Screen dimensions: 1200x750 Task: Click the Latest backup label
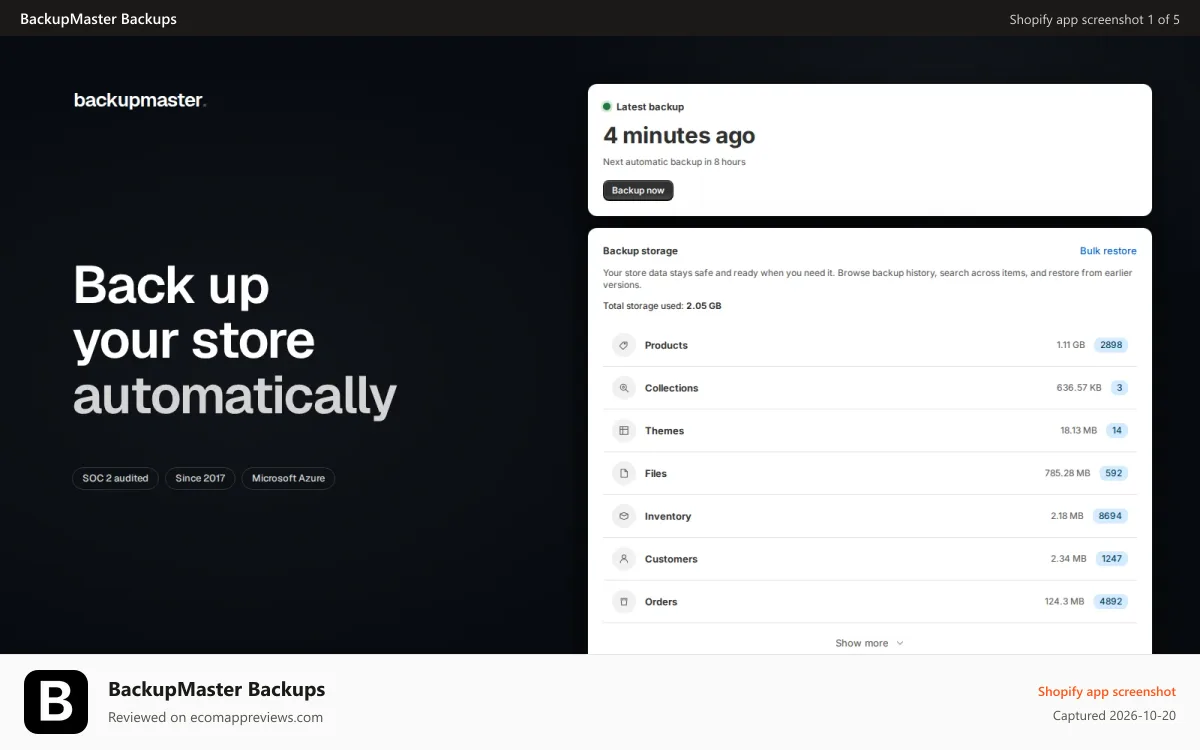650,107
